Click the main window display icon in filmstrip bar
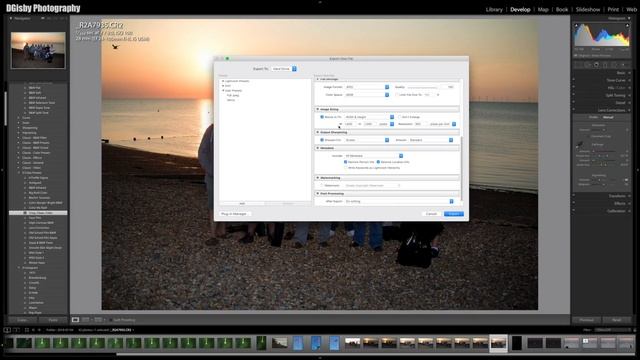Image resolution: width=640 pixels, height=360 pixels. point(7,330)
